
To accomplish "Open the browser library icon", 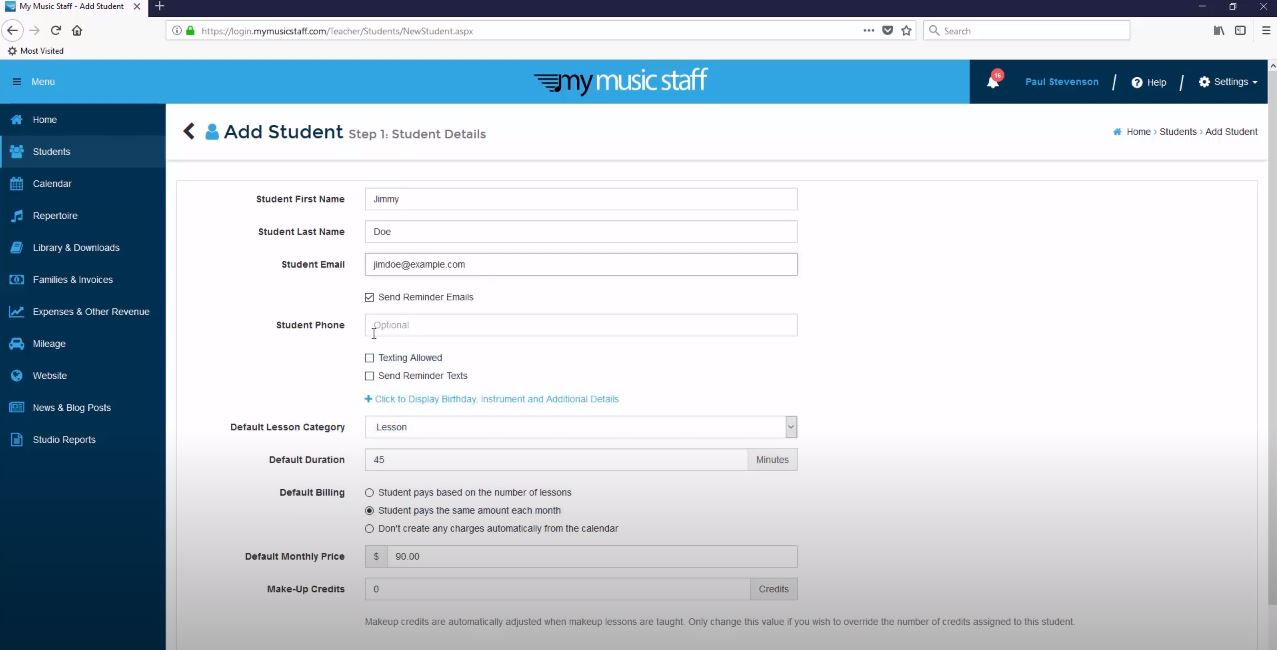I will tap(1219, 31).
